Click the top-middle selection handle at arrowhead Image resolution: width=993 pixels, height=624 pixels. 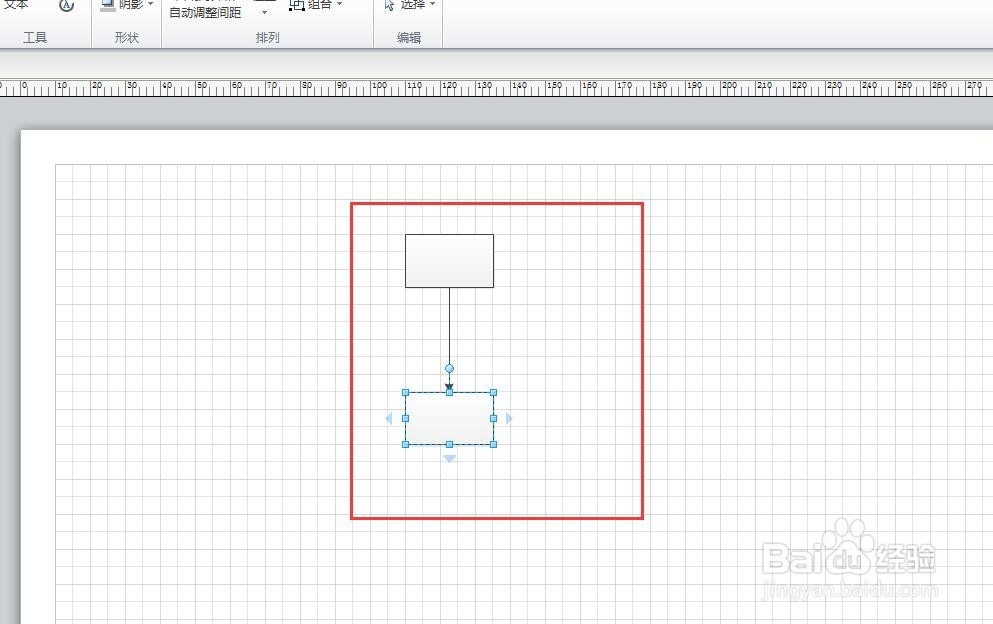tap(449, 392)
